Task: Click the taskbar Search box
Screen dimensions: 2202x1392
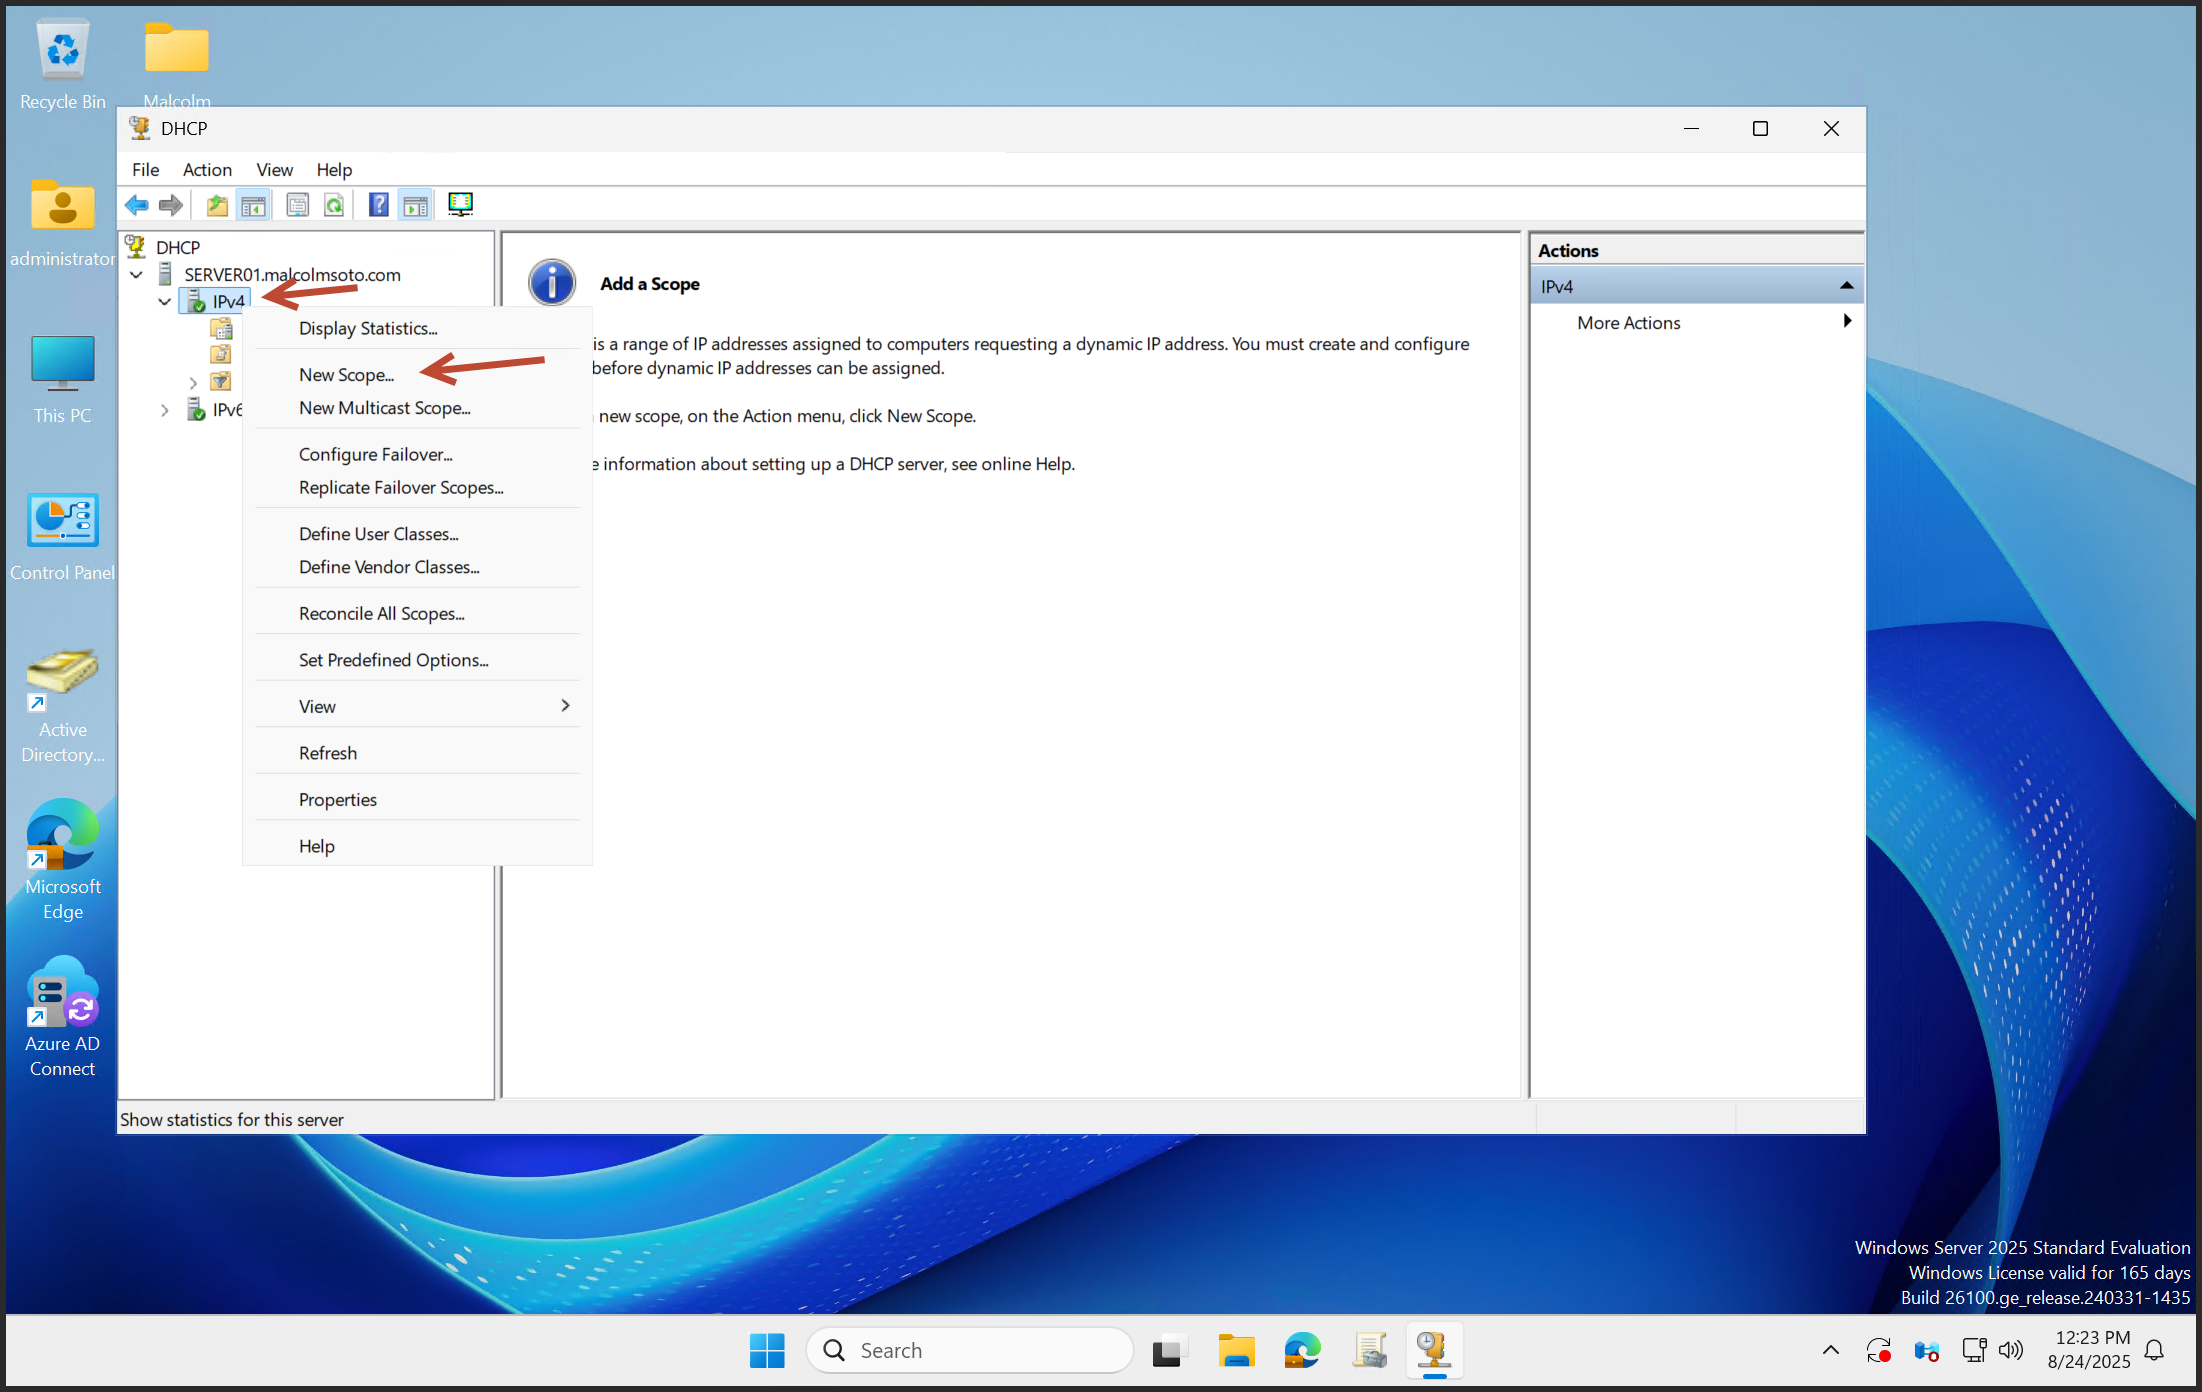Action: (x=970, y=1351)
